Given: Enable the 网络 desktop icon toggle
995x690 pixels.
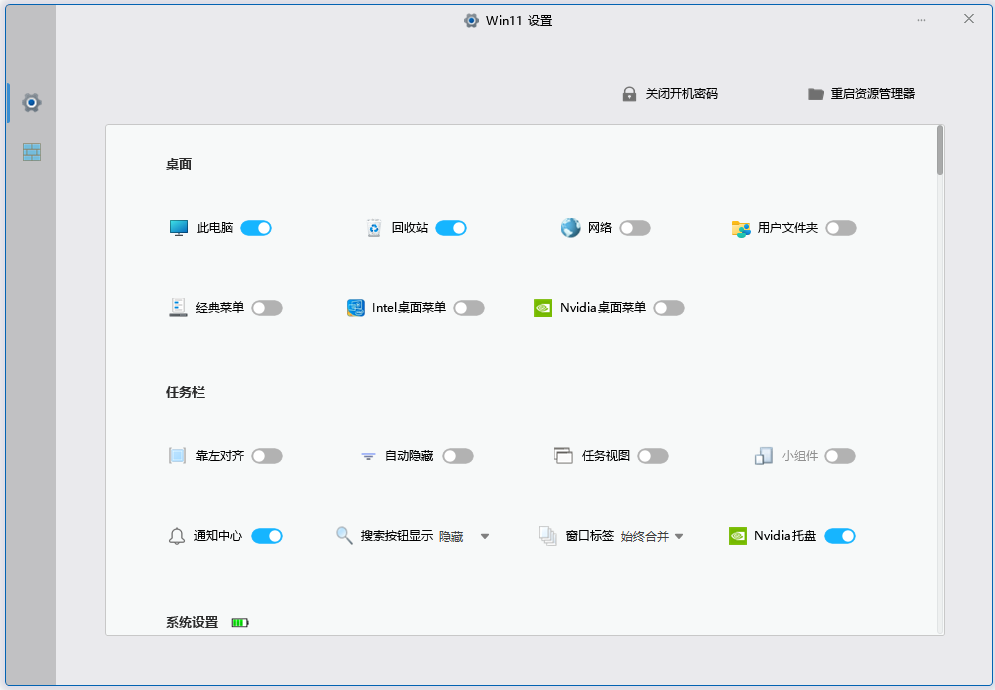Looking at the screenshot, I should point(635,228).
